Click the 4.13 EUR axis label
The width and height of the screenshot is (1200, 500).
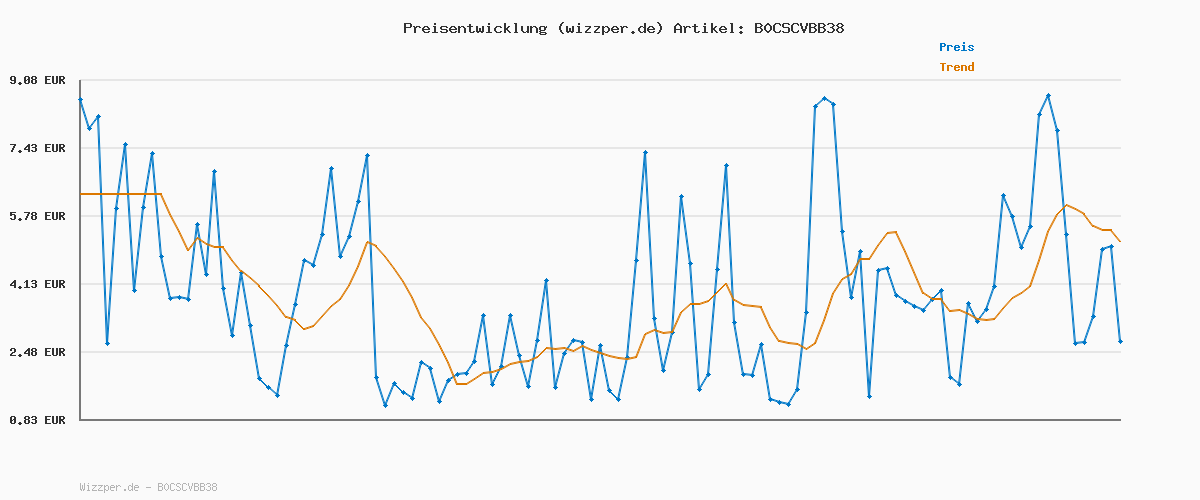click(x=37, y=284)
